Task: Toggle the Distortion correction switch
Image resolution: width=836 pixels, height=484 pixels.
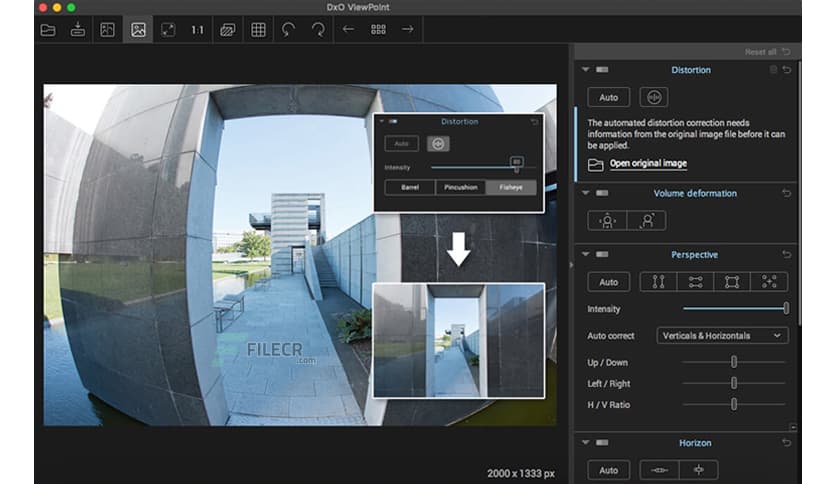Action: pos(602,70)
